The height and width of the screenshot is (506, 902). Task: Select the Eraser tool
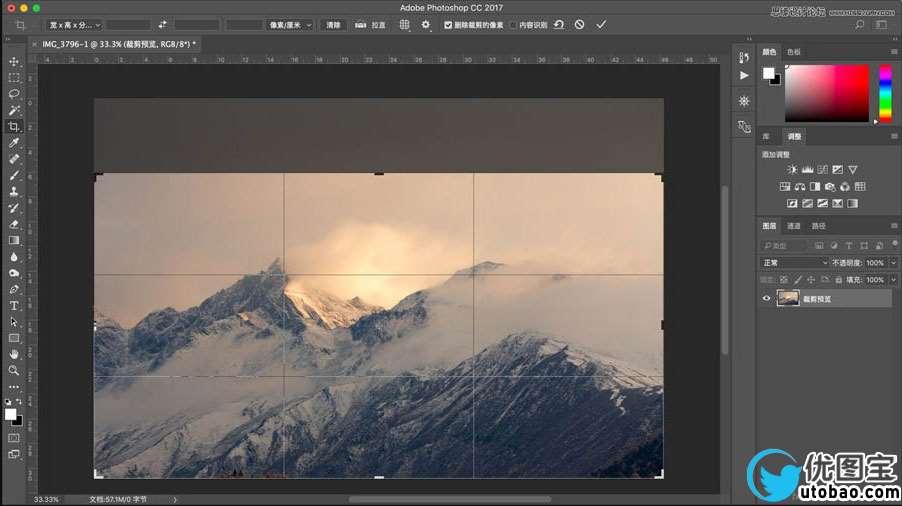point(14,224)
